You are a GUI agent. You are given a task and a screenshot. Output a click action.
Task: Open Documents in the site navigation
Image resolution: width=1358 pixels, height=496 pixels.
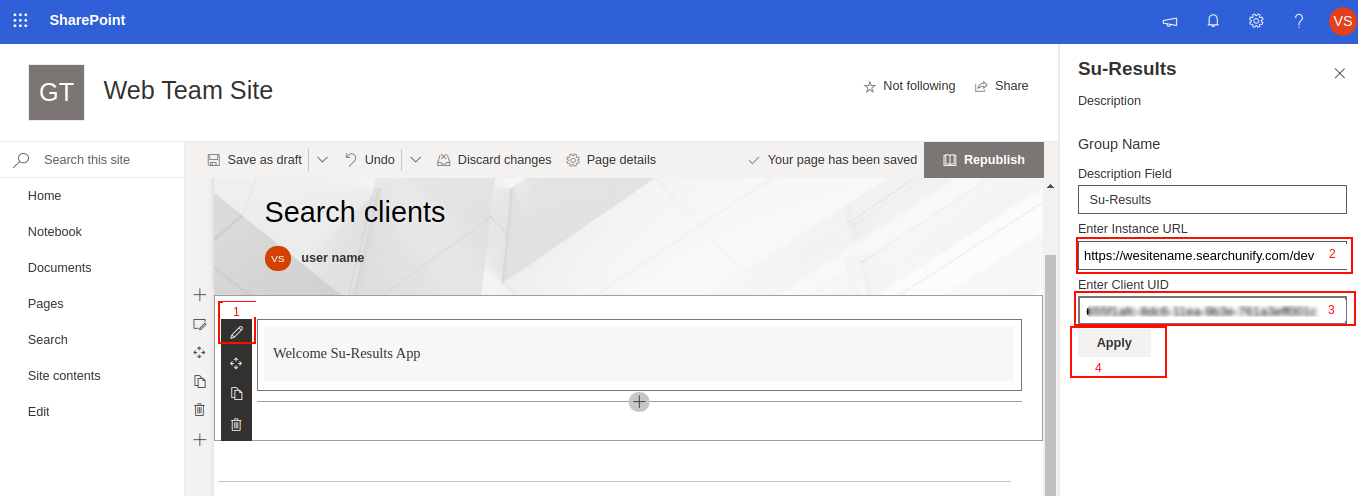(59, 268)
